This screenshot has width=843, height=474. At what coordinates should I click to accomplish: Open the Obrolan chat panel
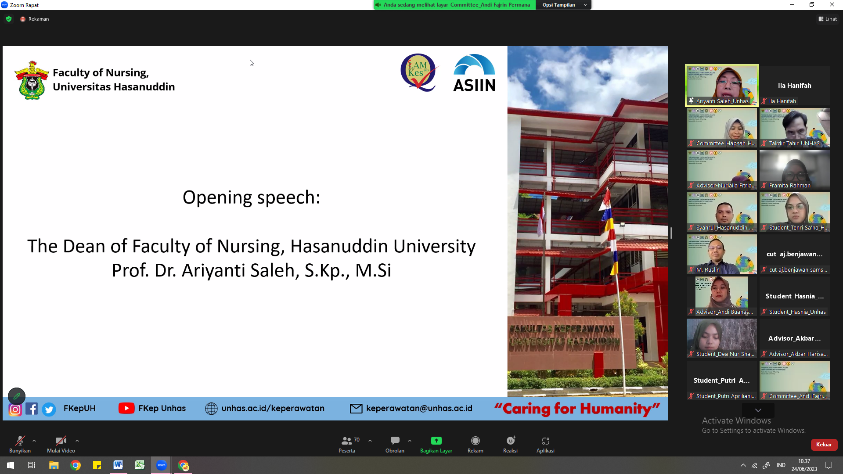click(x=395, y=442)
